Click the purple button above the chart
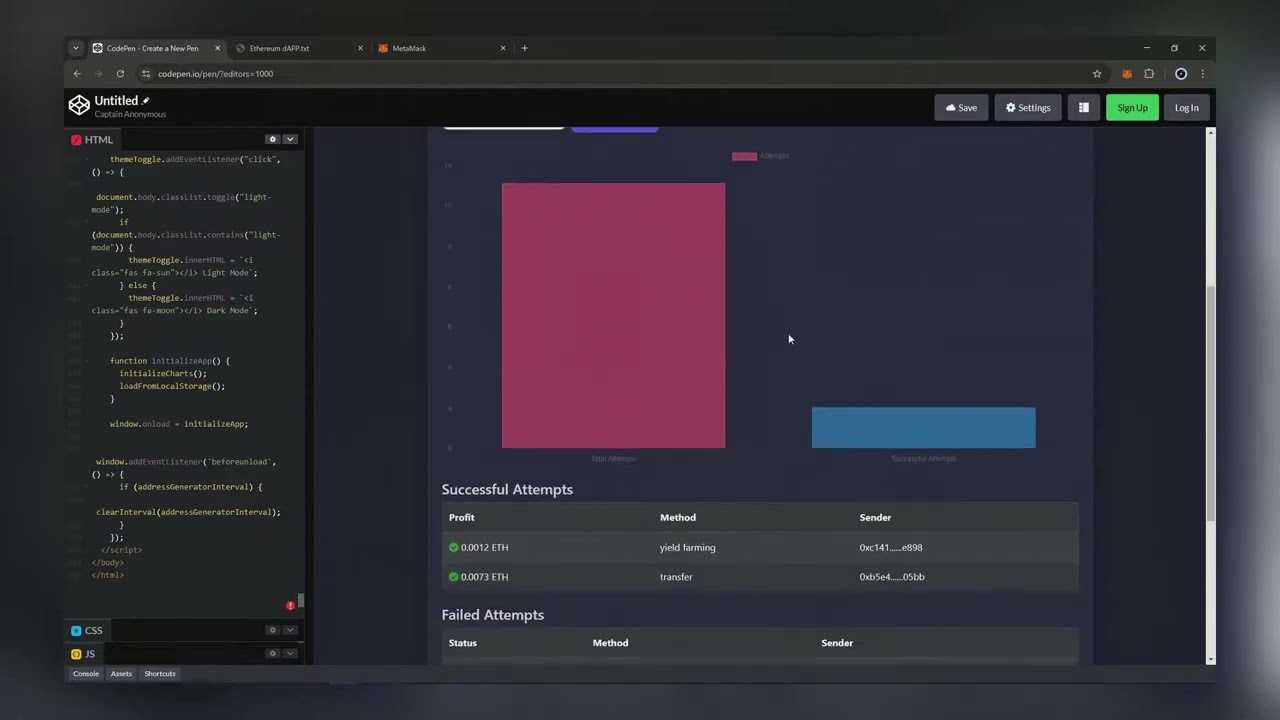Screen dimensions: 1280x720 click(614, 129)
